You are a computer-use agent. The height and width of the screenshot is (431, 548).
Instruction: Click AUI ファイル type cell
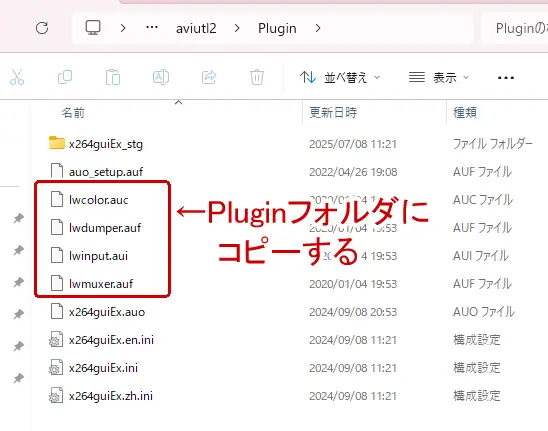coord(481,256)
